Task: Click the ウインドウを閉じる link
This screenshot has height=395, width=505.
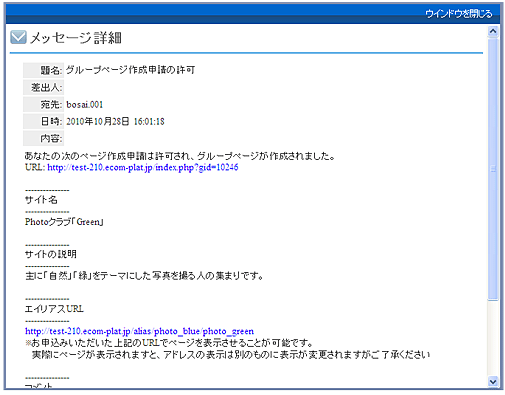Action: (x=458, y=14)
